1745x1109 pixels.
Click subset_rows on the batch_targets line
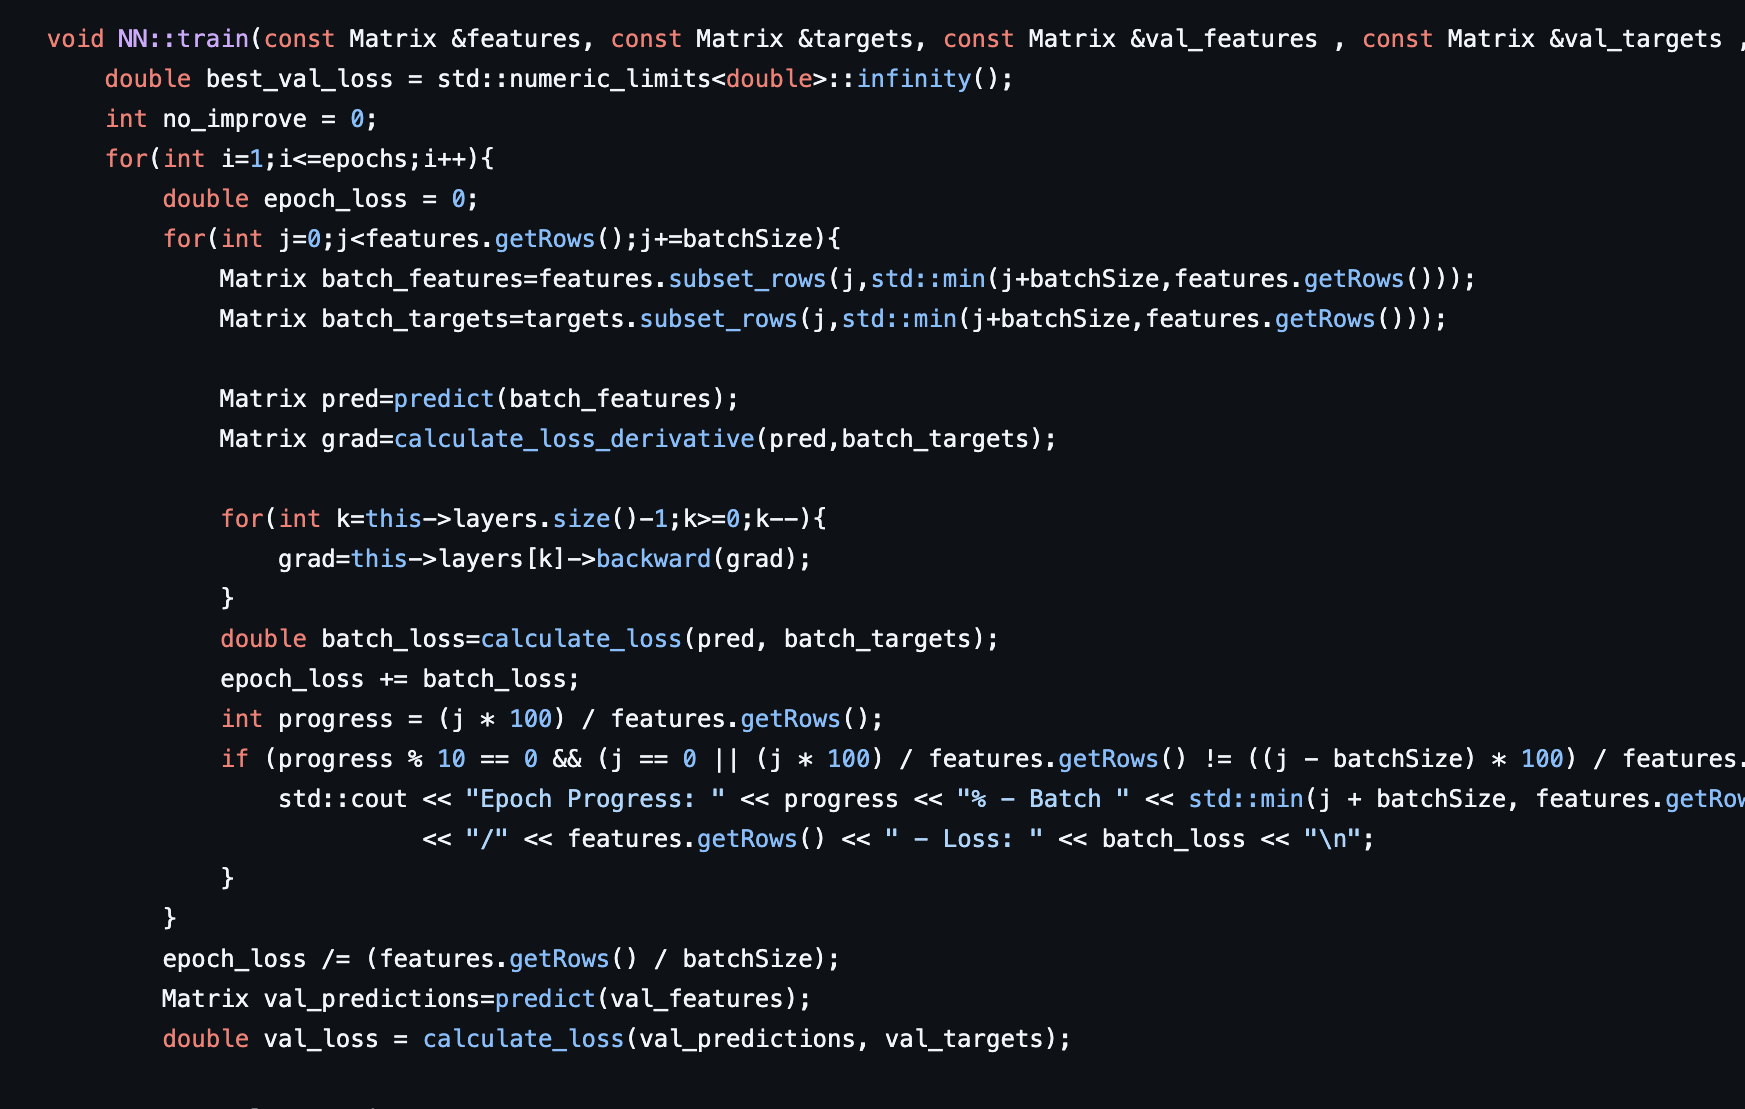click(x=718, y=319)
